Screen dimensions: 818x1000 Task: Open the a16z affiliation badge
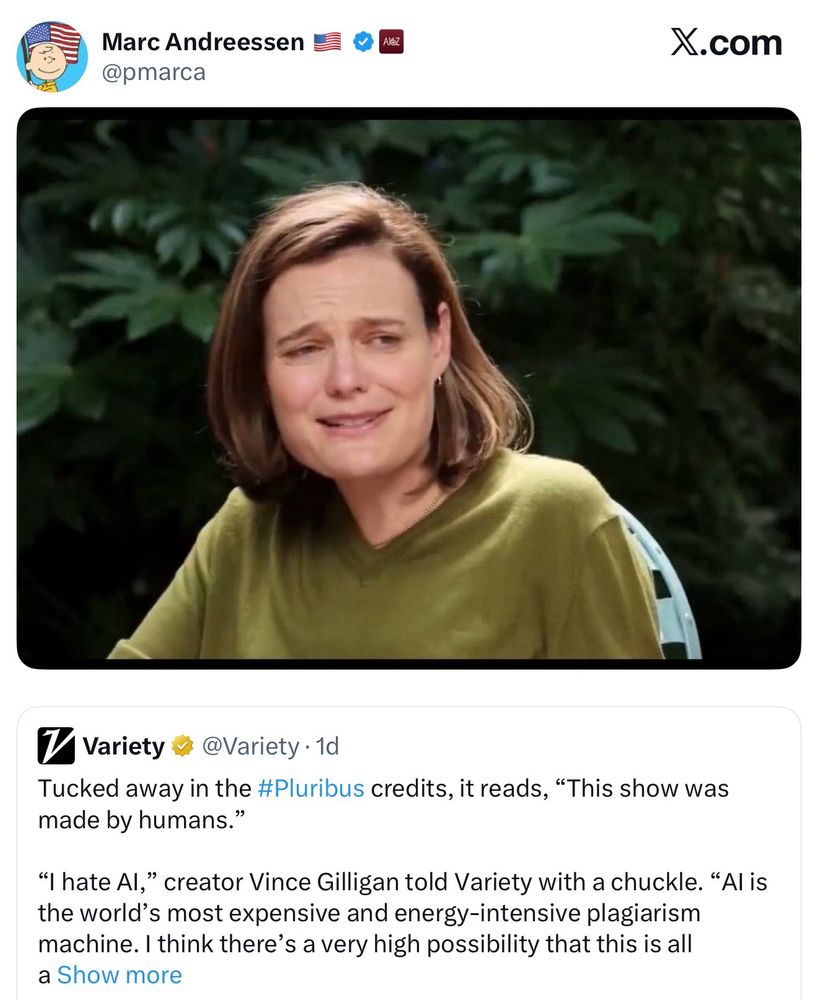[394, 42]
